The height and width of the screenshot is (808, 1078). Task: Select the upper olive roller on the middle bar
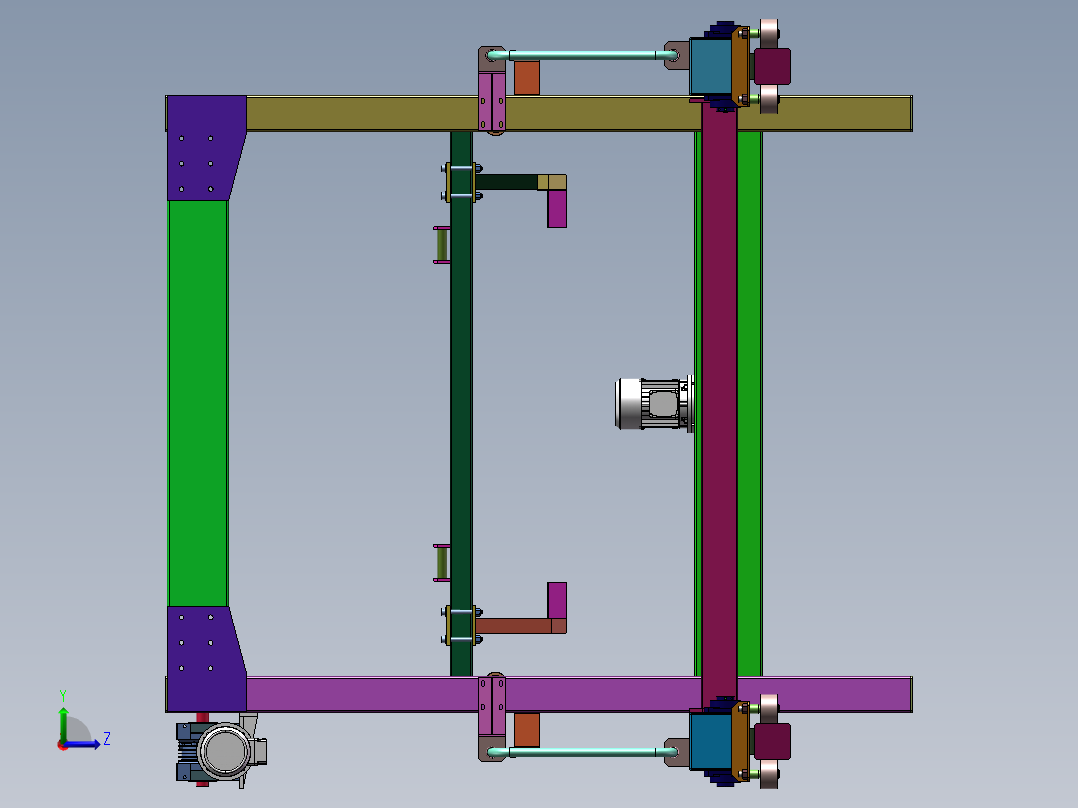pos(441,245)
